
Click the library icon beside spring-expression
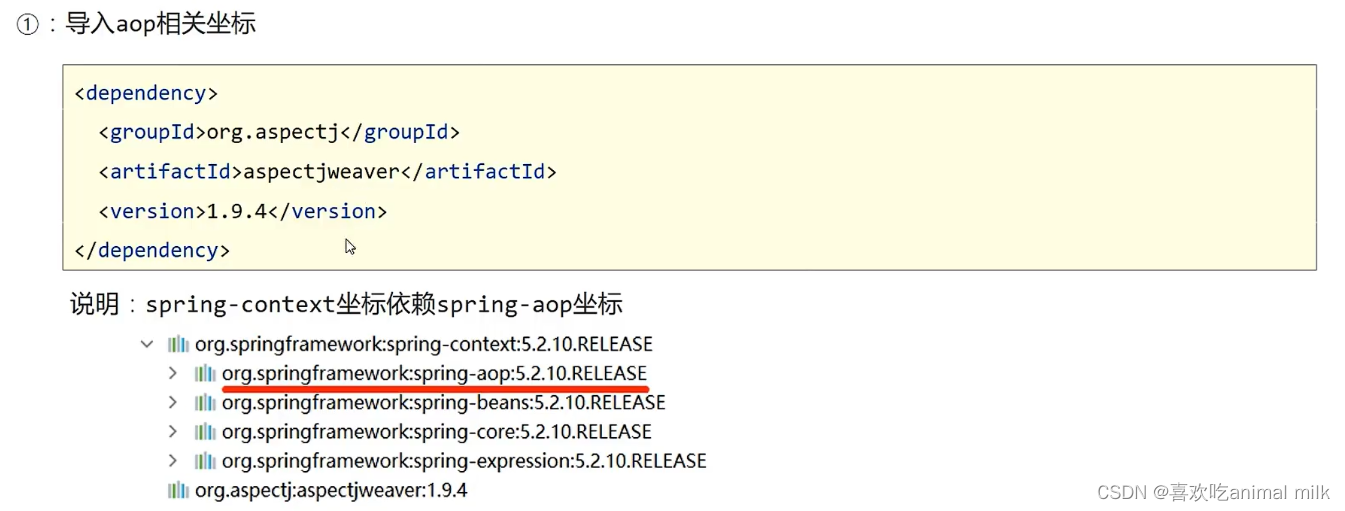point(205,461)
